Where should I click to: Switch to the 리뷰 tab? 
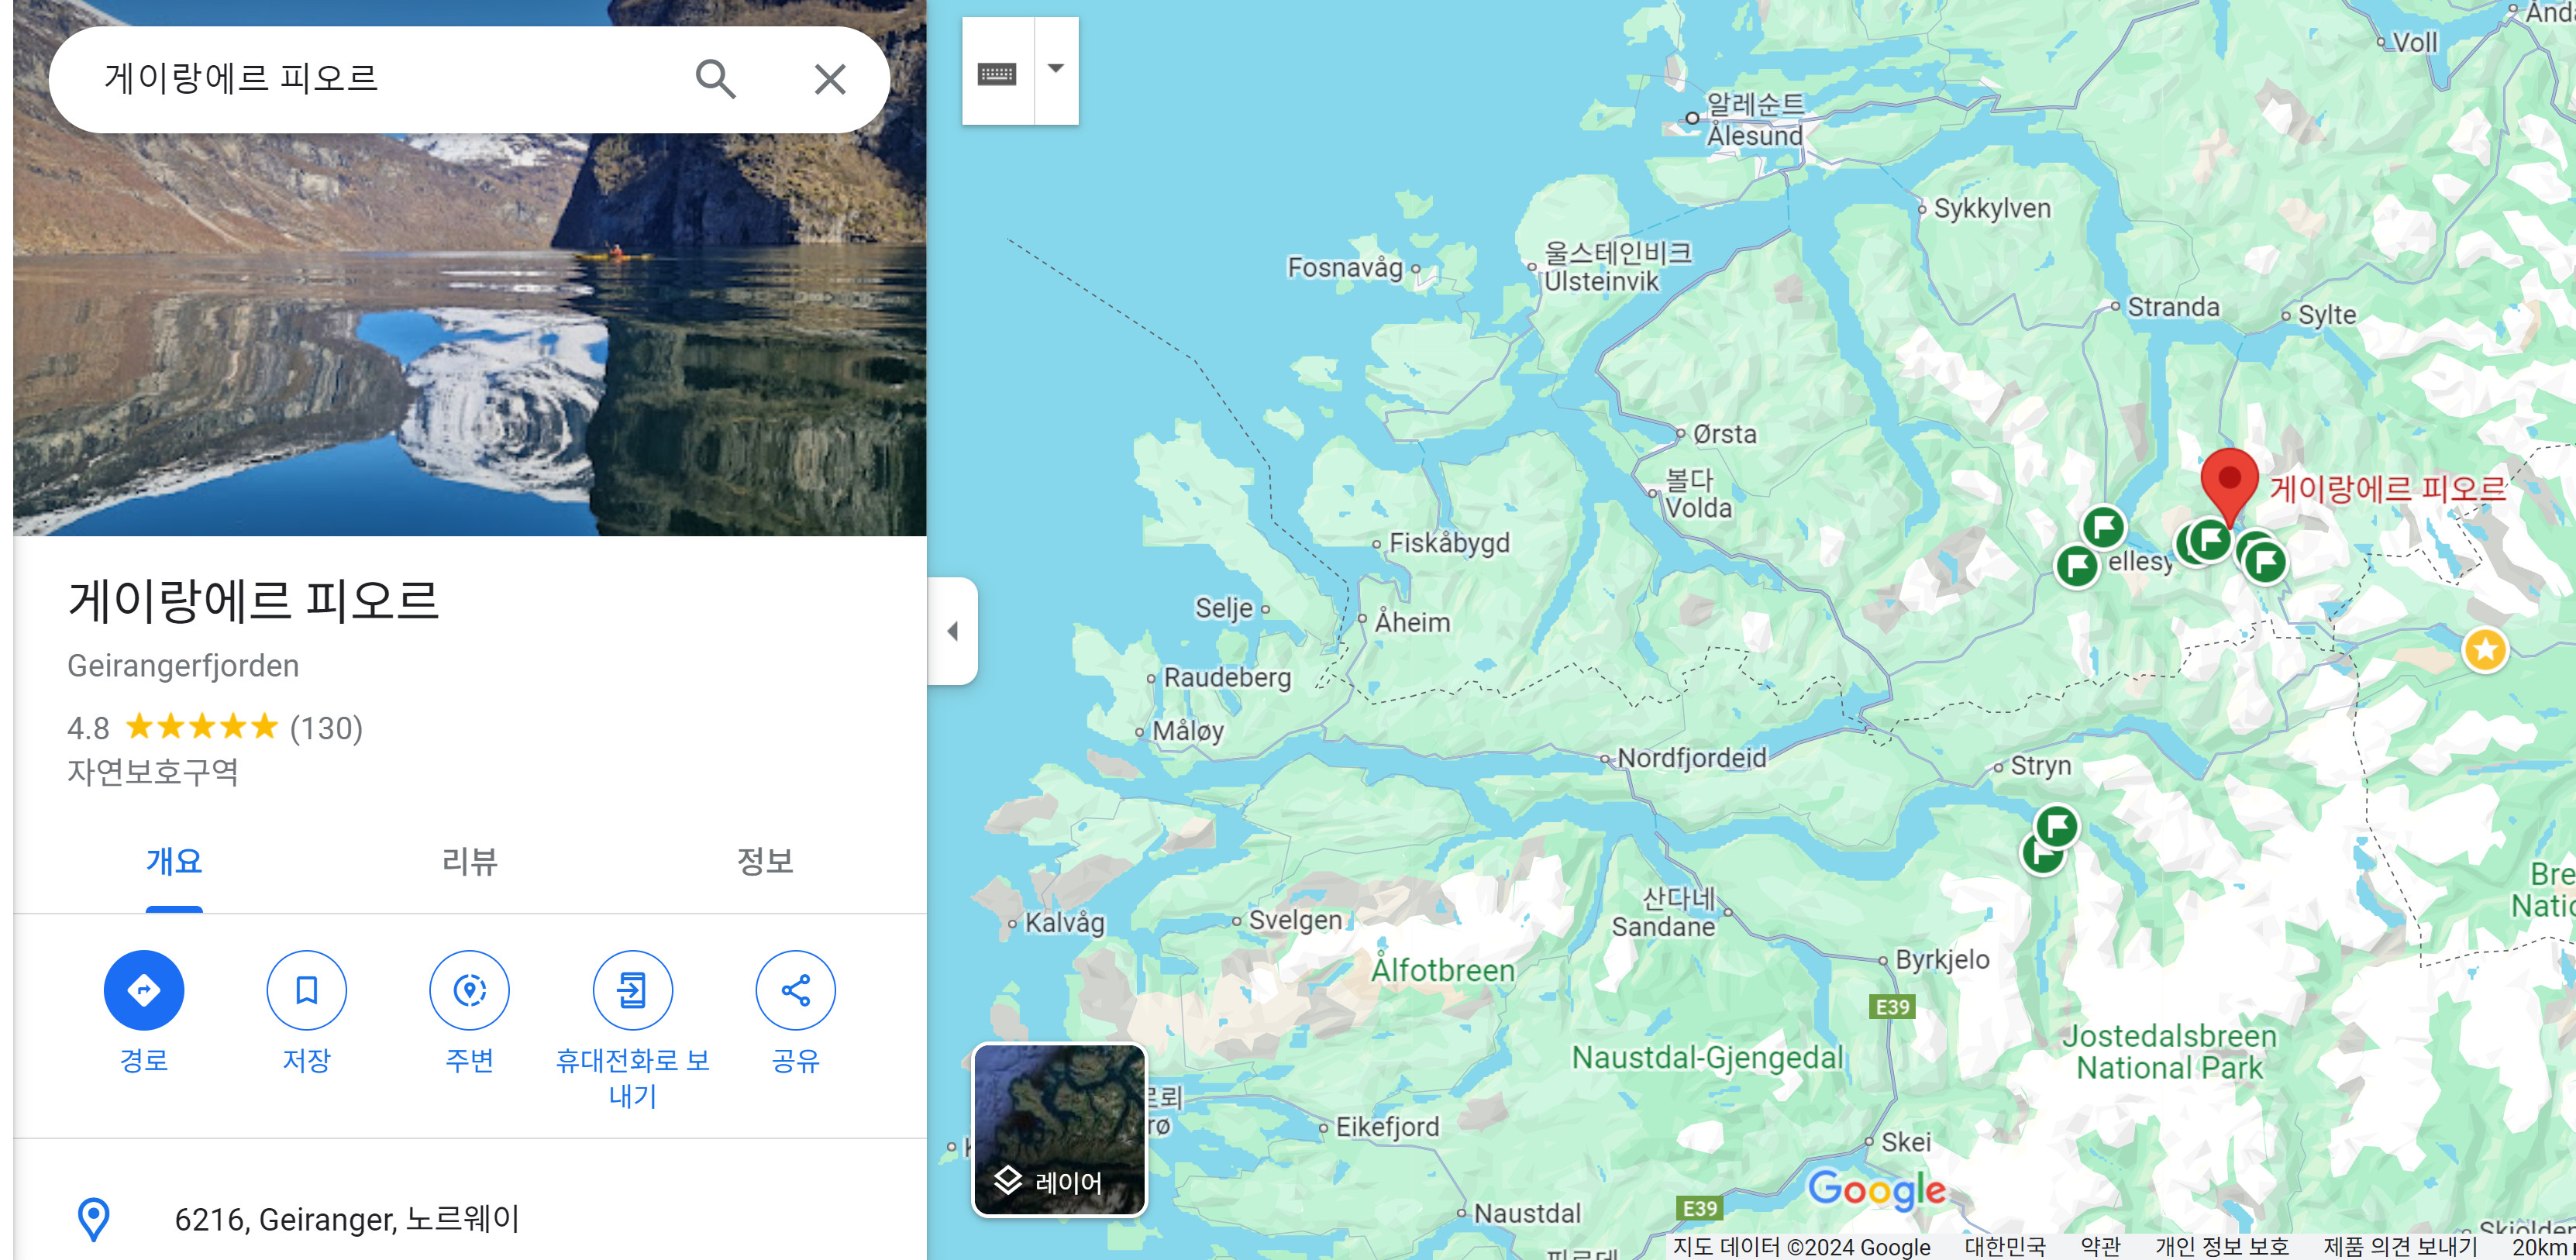(x=469, y=861)
